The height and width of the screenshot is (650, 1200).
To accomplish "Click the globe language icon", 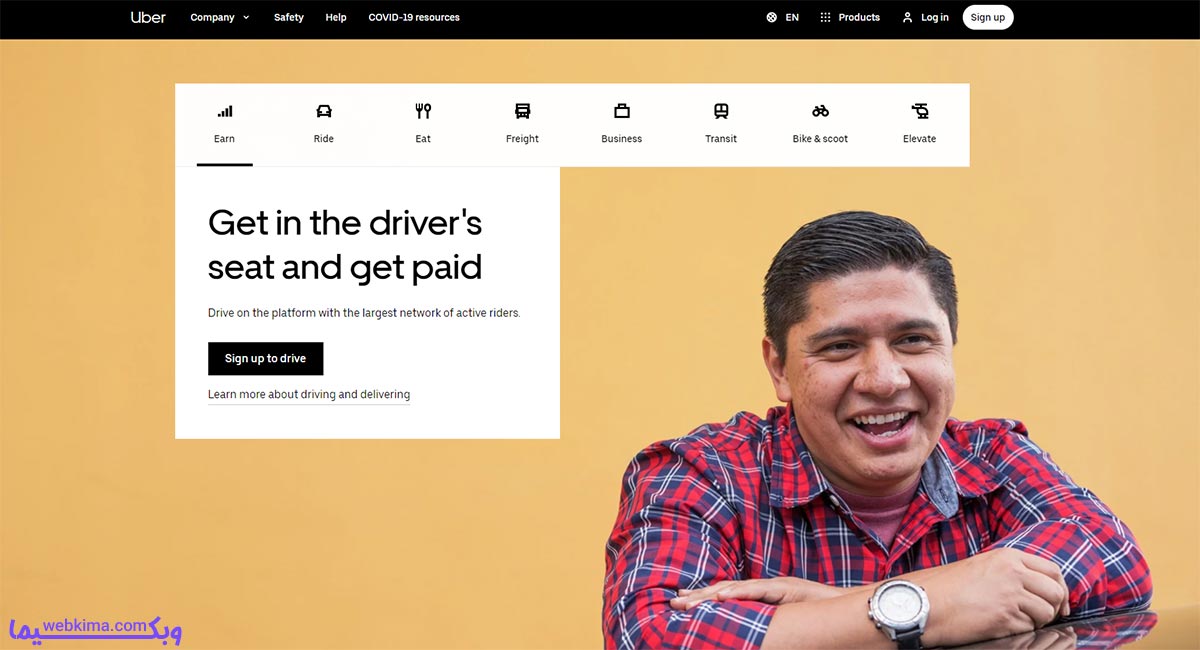I will [x=771, y=18].
